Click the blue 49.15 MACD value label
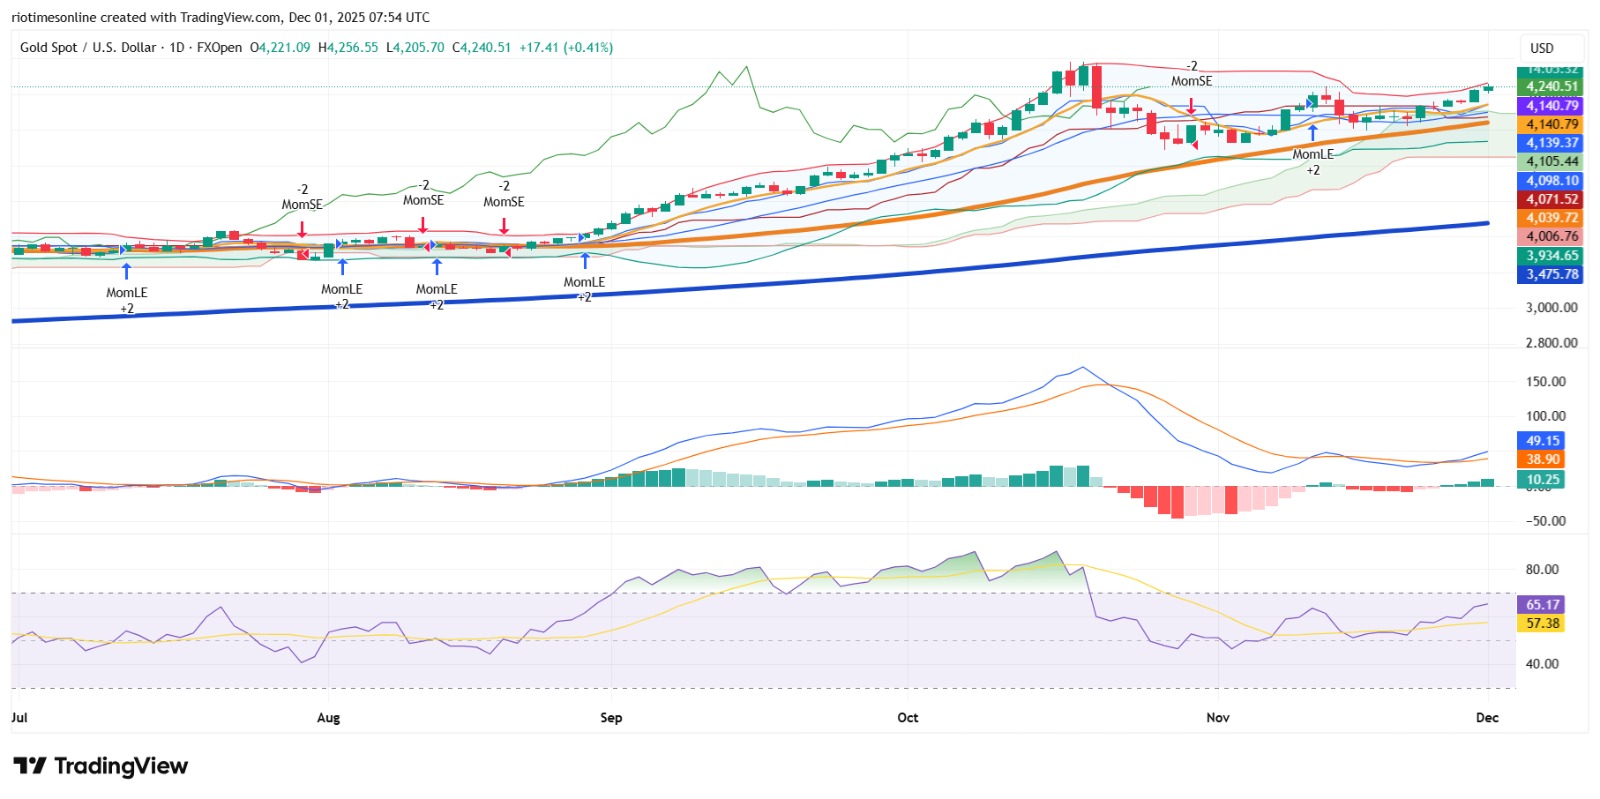 [1542, 441]
